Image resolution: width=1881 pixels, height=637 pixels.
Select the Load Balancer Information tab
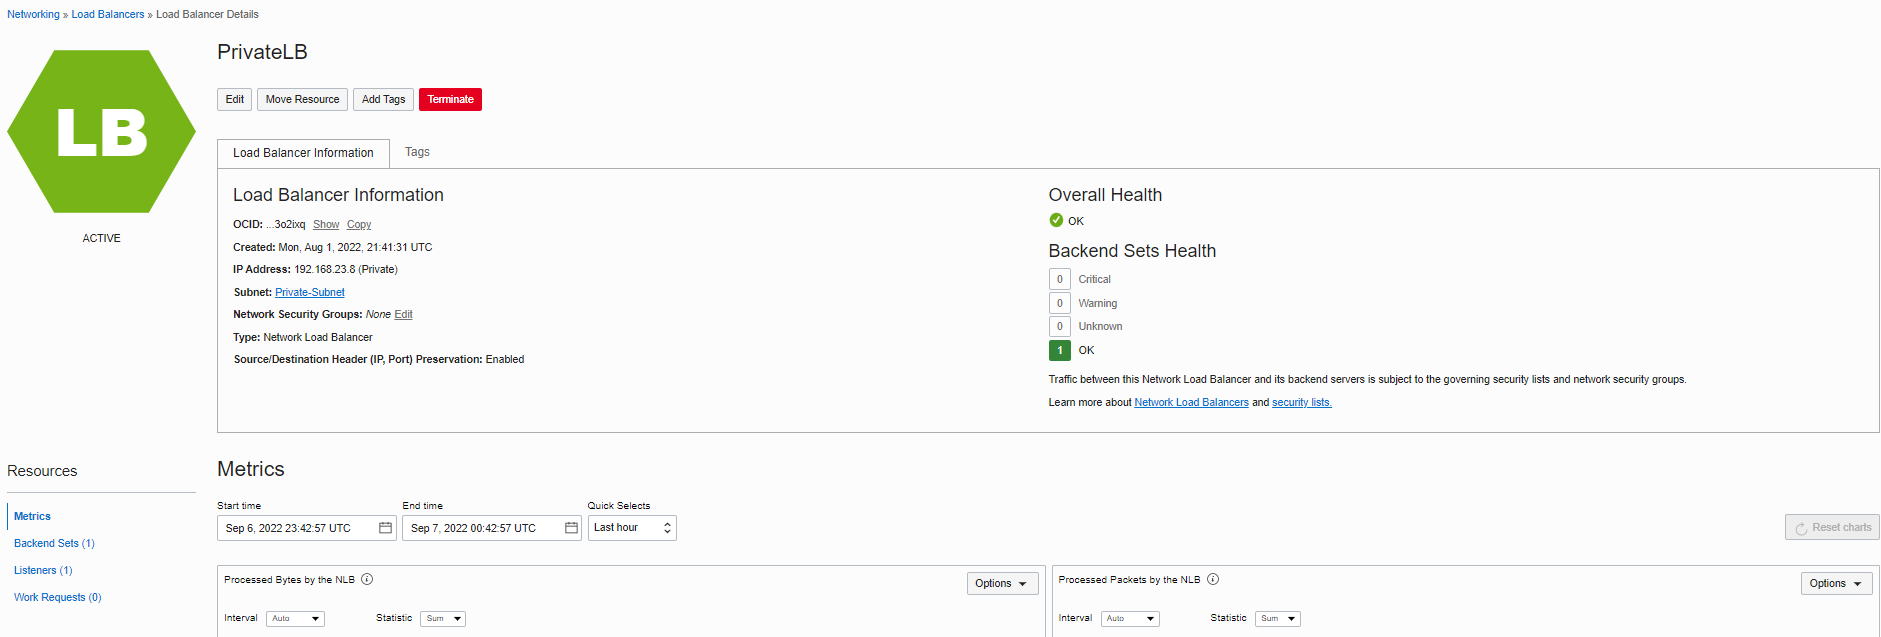(x=303, y=153)
